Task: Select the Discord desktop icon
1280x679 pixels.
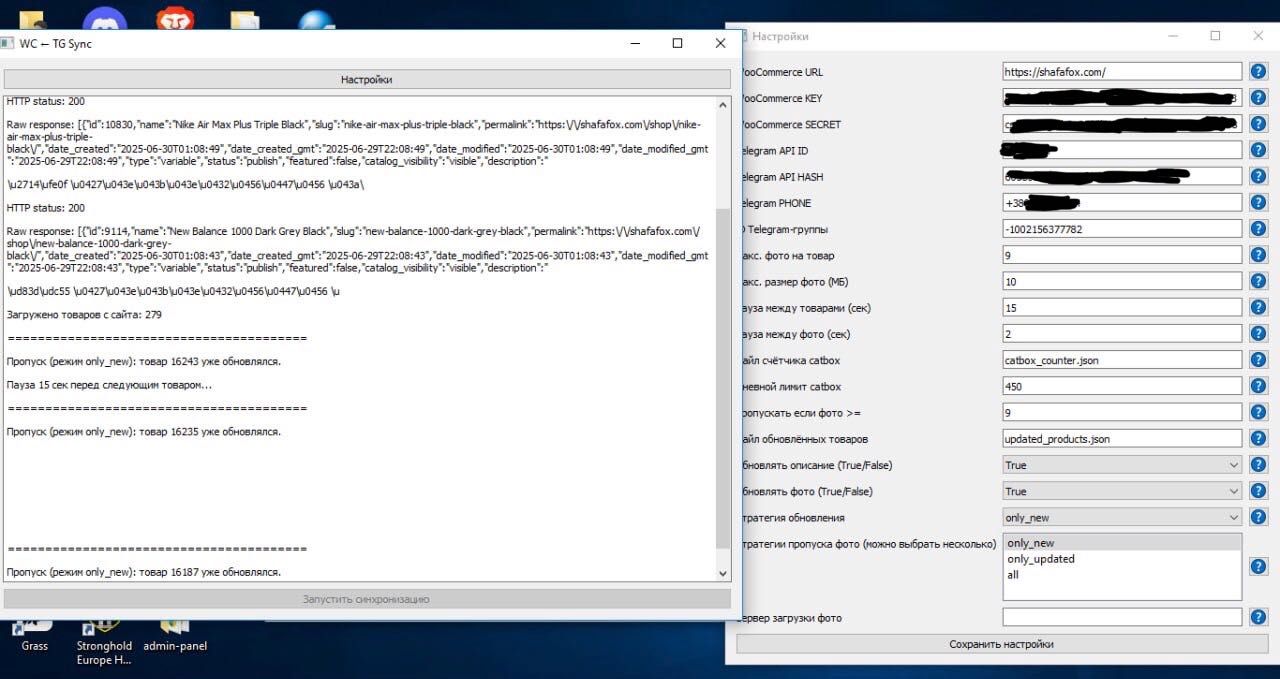Action: 105,19
